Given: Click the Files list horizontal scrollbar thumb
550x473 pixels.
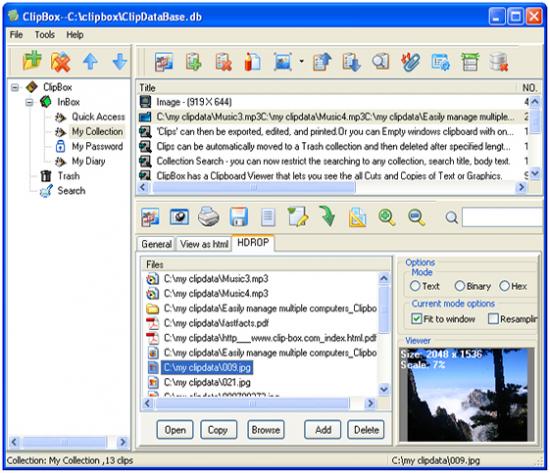Looking at the screenshot, I should click(x=252, y=404).
